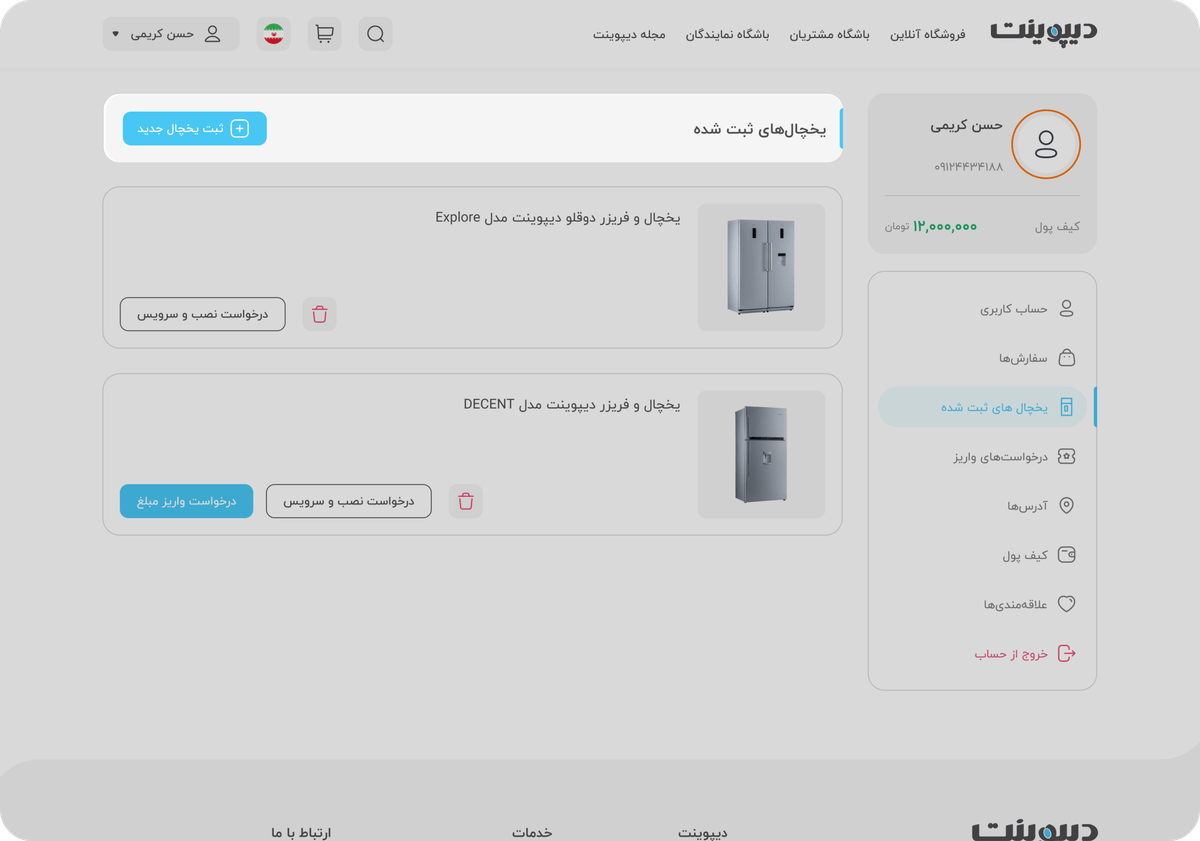Click the phone number ۰۹۱۲۴۴۳۴۱۸۸

click(x=968, y=167)
